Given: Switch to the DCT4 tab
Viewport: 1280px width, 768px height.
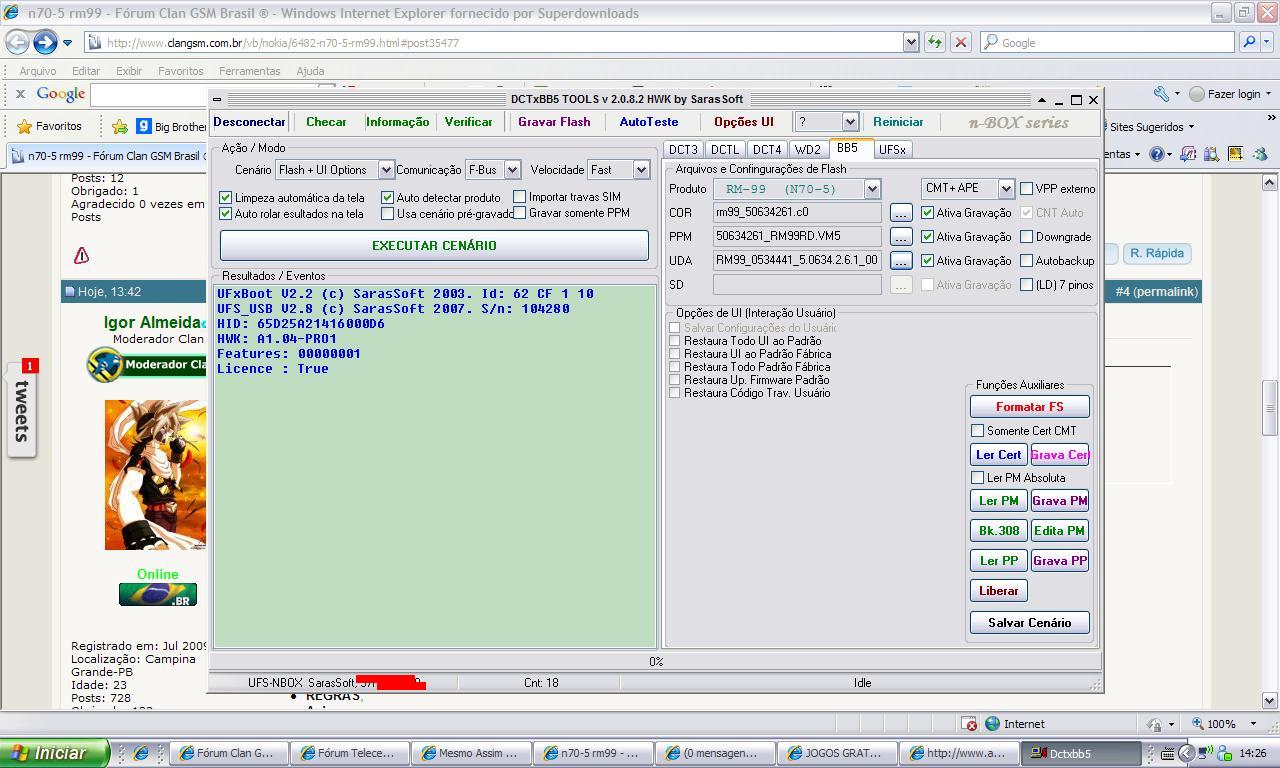Looking at the screenshot, I should click(767, 150).
